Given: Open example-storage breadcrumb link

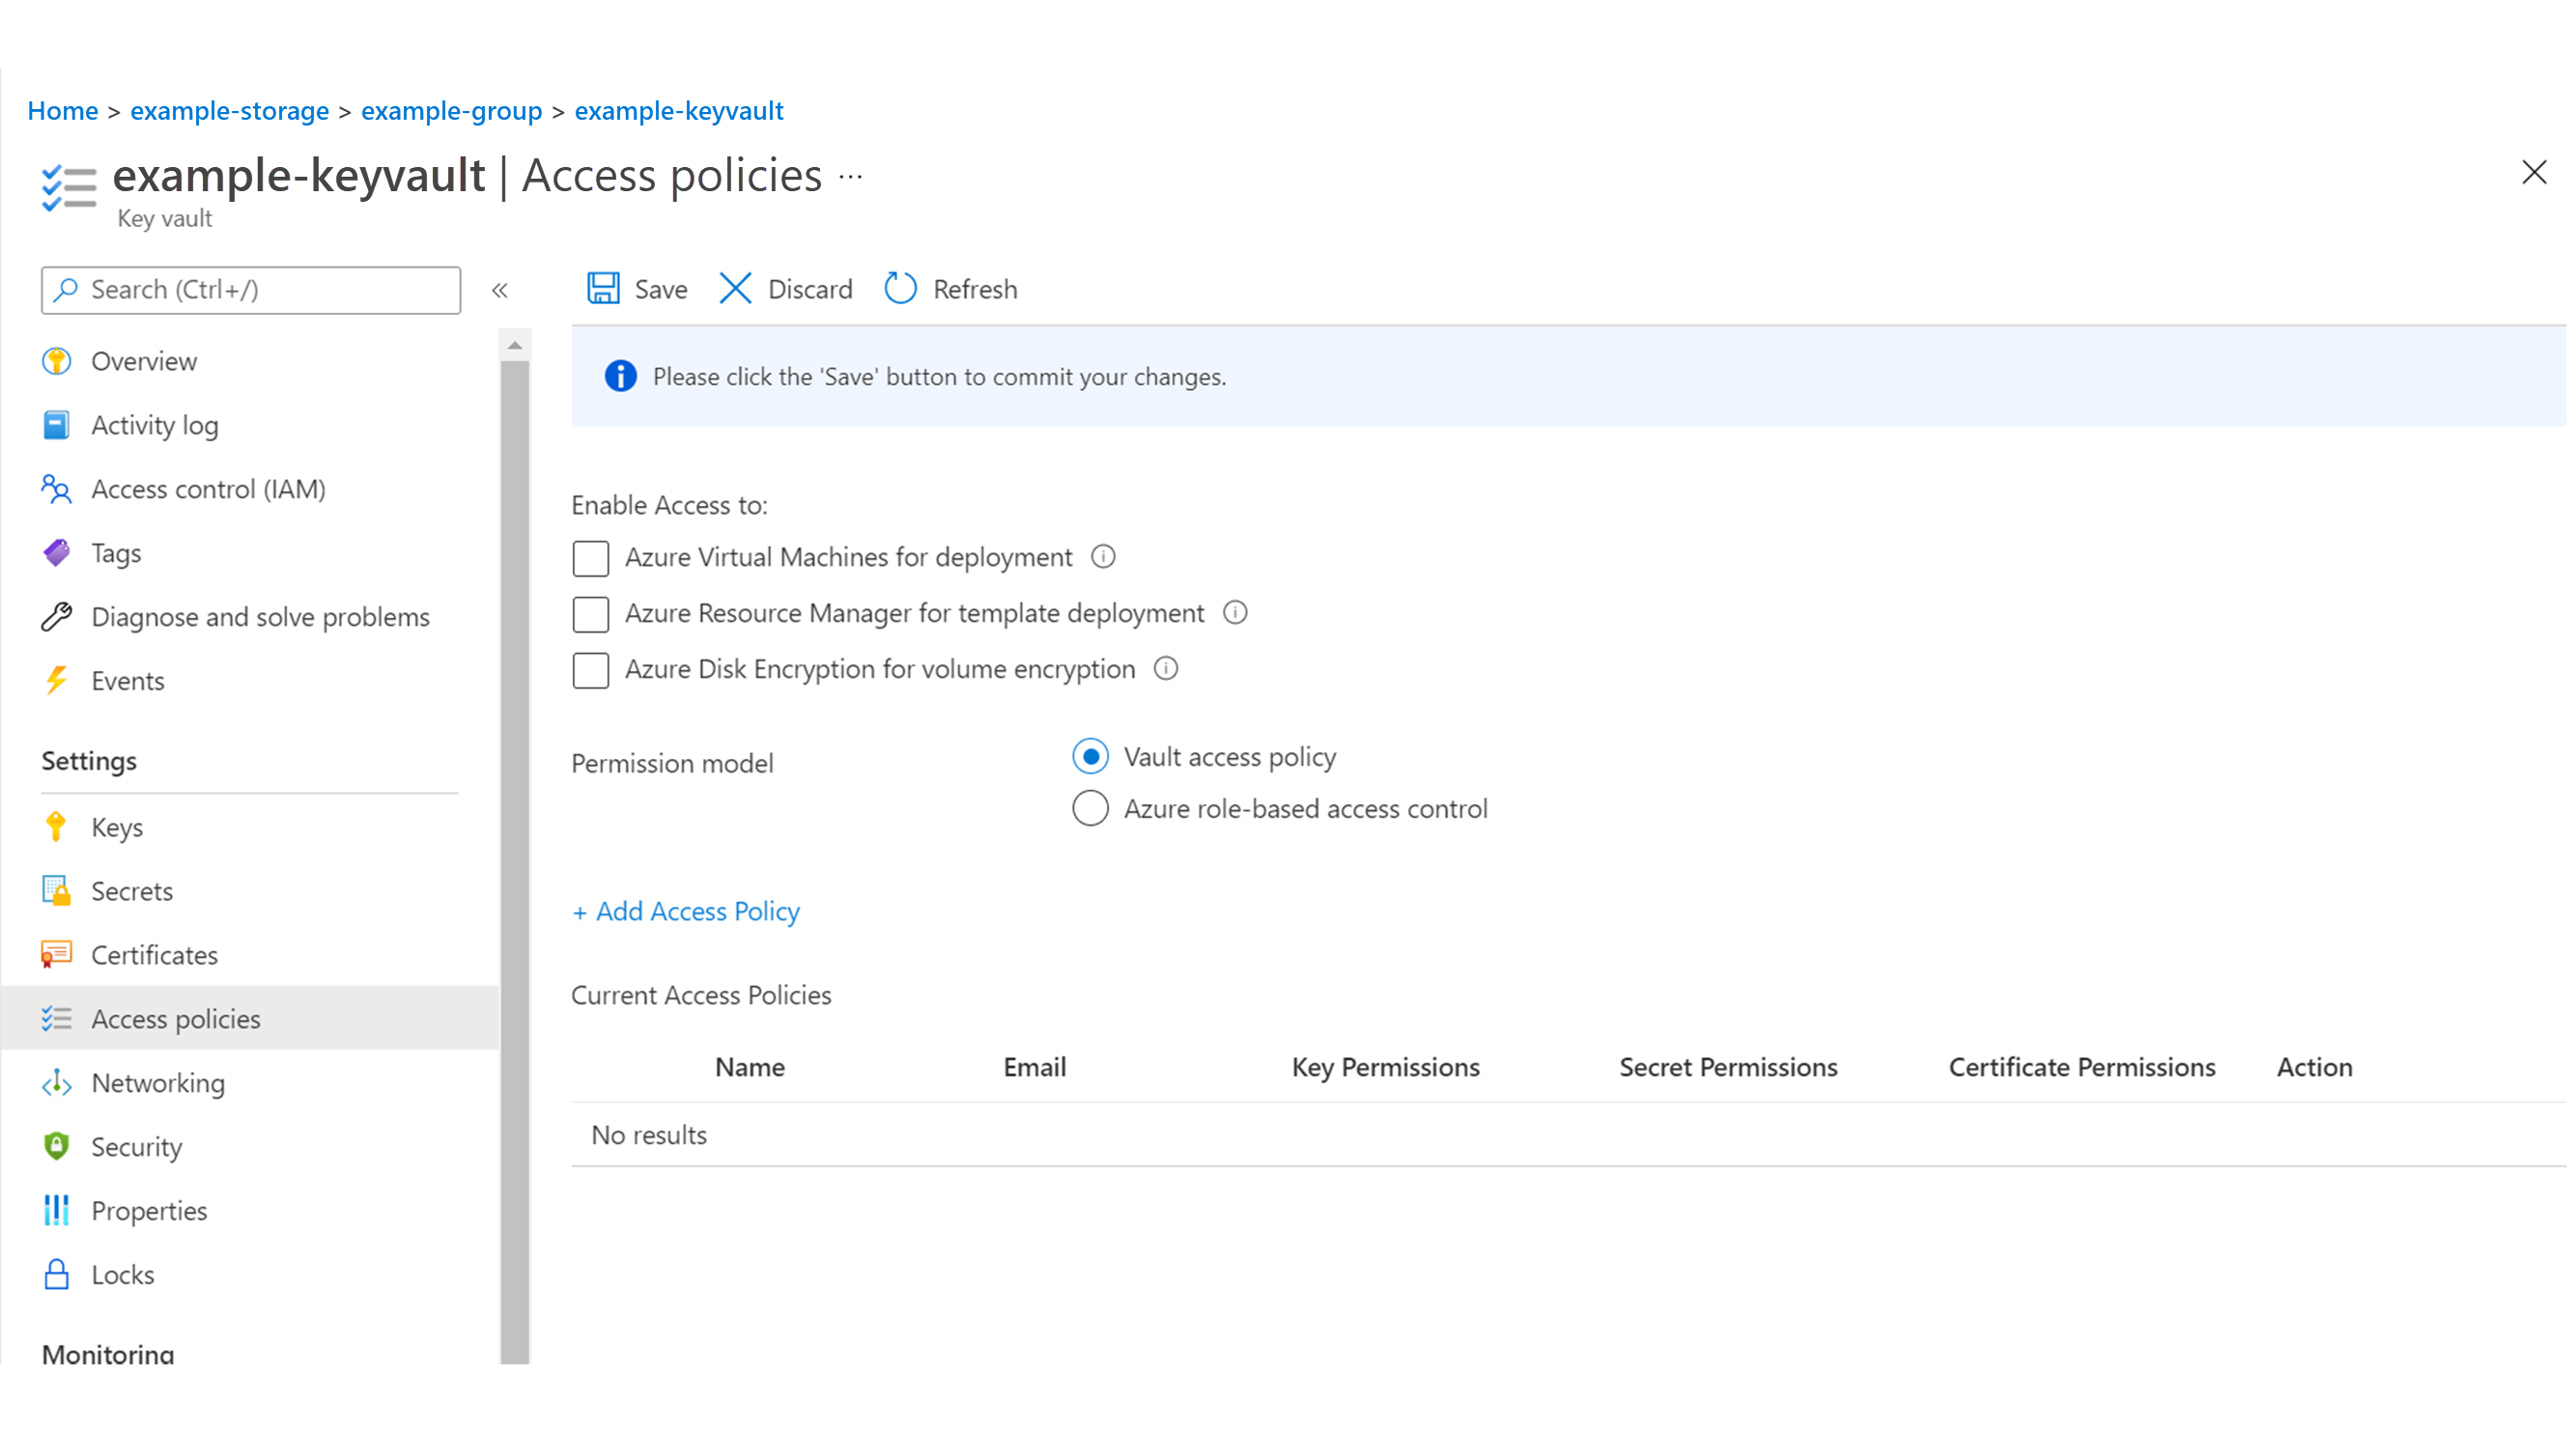Looking at the screenshot, I should pos(229,110).
